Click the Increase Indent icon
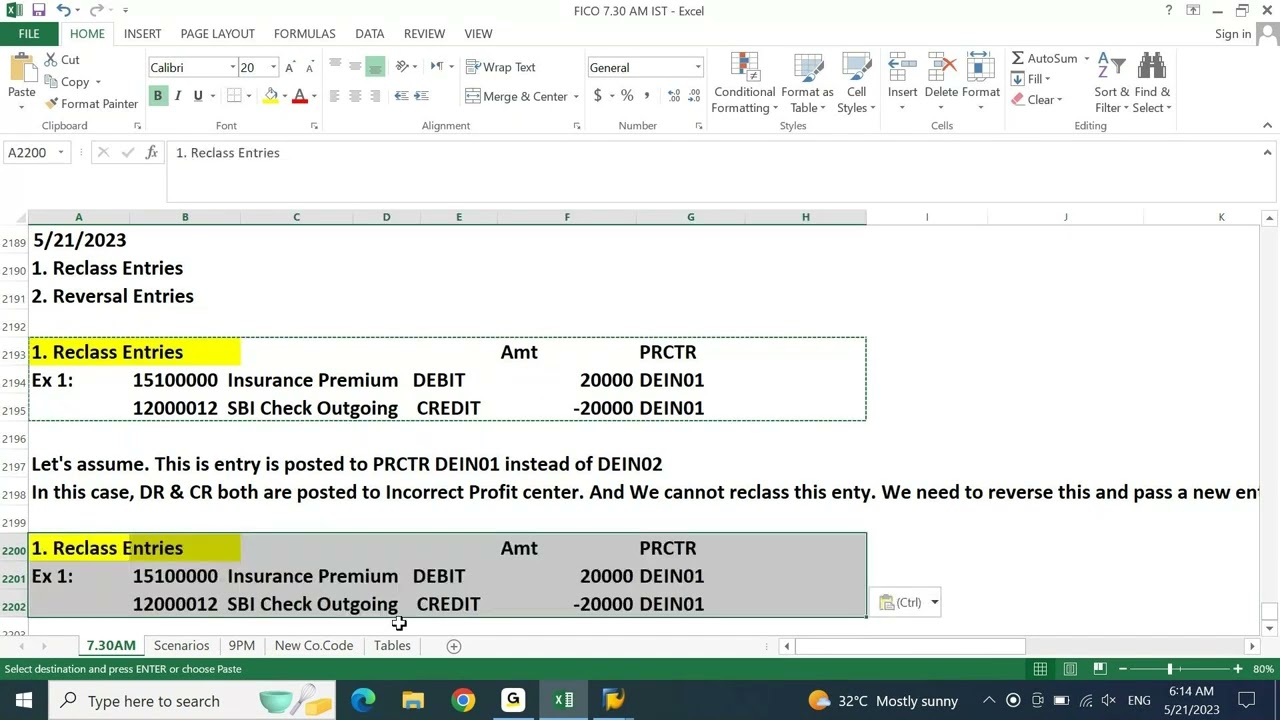The image size is (1280, 720). 421,96
